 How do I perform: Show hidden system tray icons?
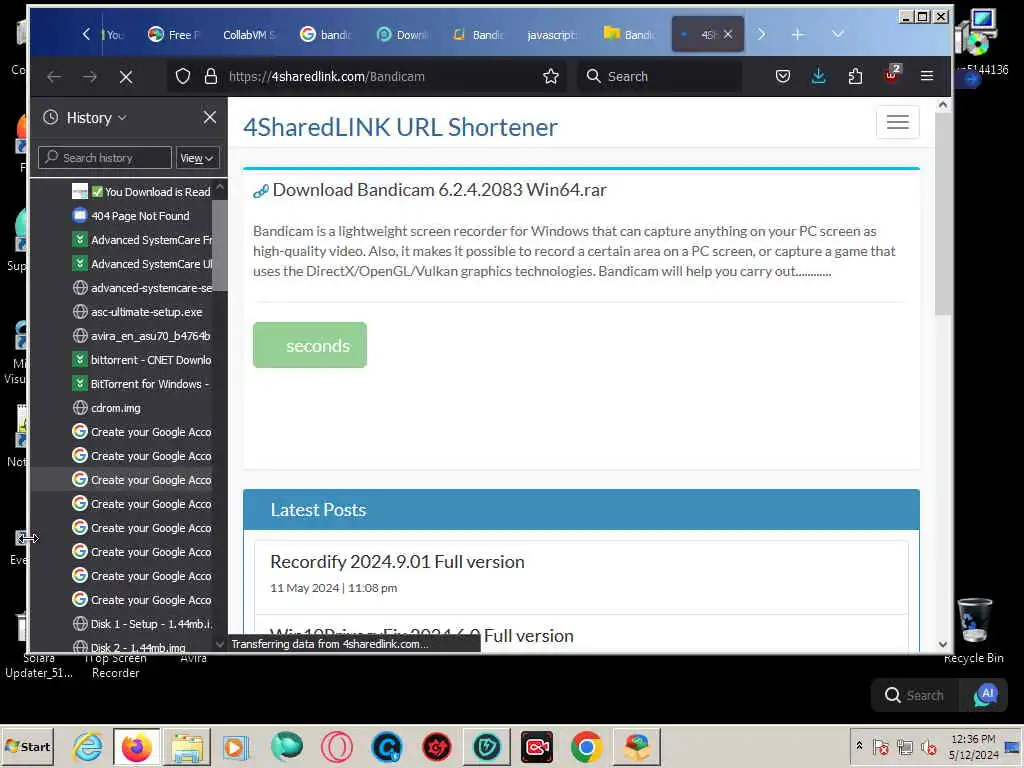[x=859, y=746]
